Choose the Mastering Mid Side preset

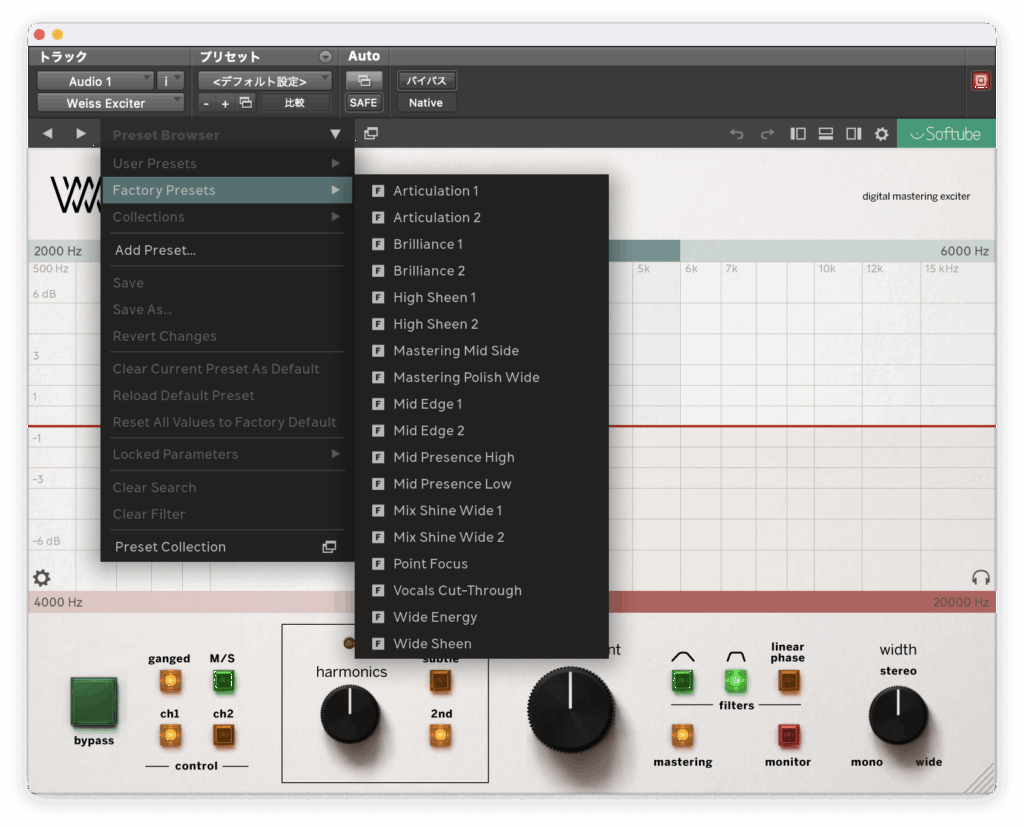pos(482,351)
